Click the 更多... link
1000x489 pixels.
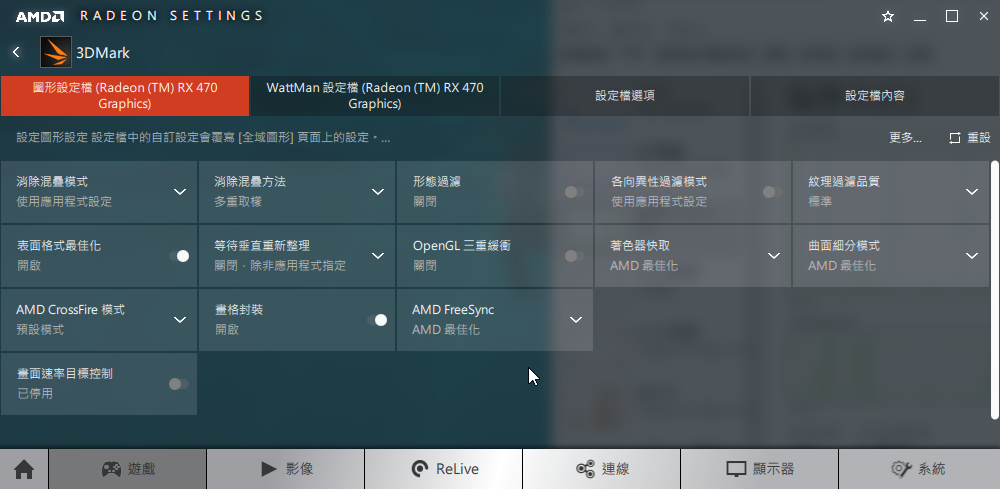click(x=906, y=138)
